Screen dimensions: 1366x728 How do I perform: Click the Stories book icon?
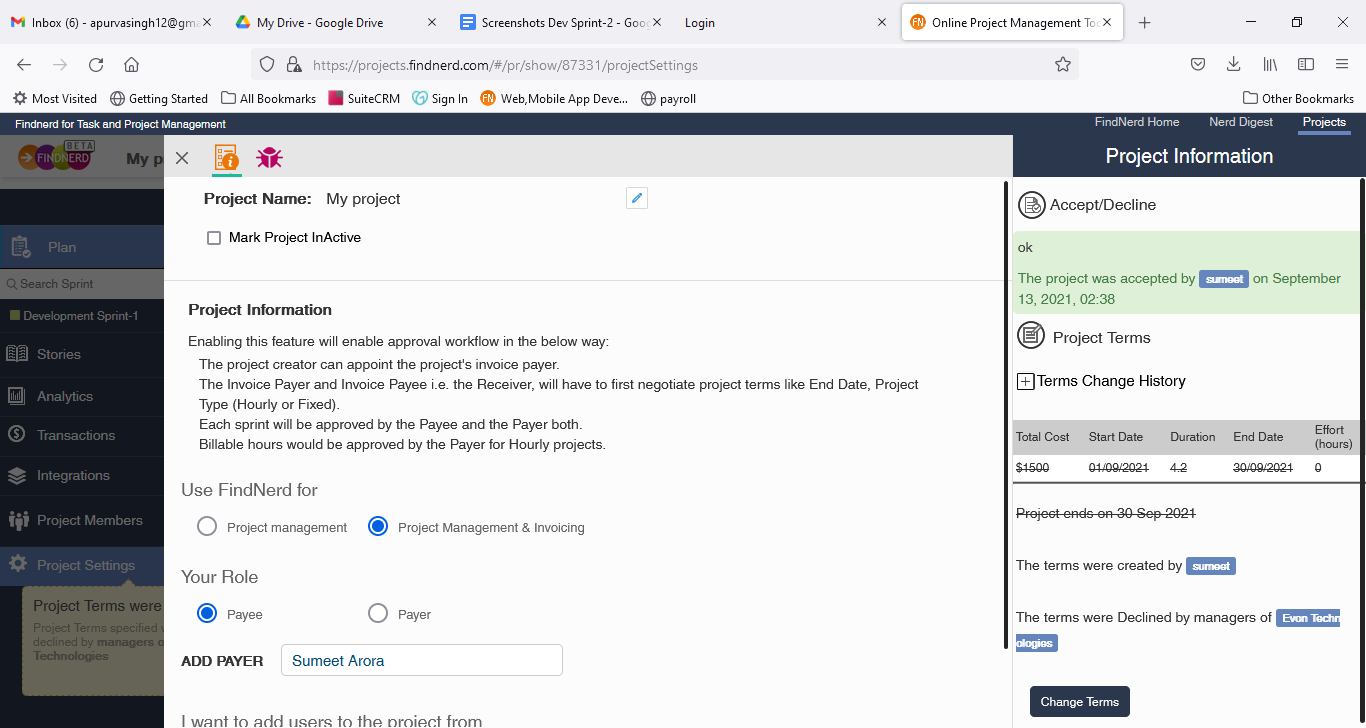pos(17,354)
